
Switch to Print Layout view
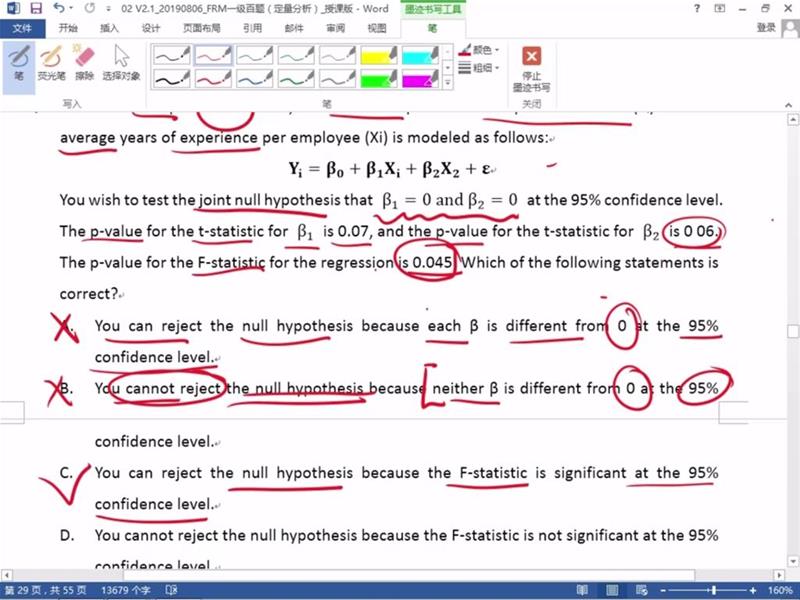coord(612,590)
